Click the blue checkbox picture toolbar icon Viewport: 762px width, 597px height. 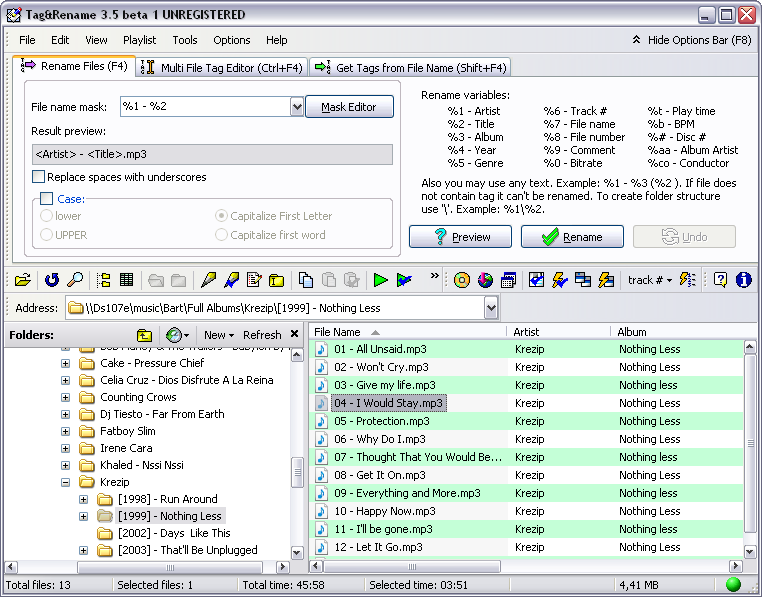coord(537,280)
